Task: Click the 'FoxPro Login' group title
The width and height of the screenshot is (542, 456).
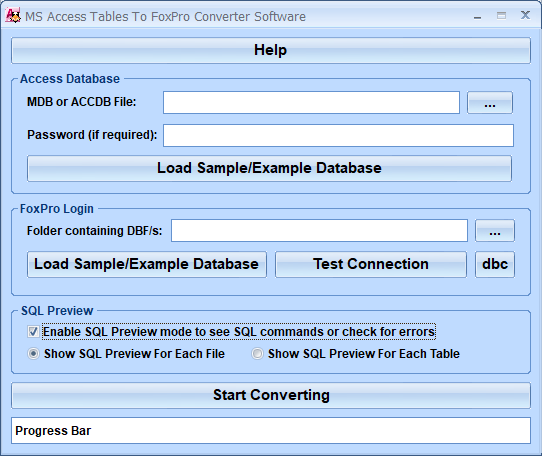Action: click(57, 209)
